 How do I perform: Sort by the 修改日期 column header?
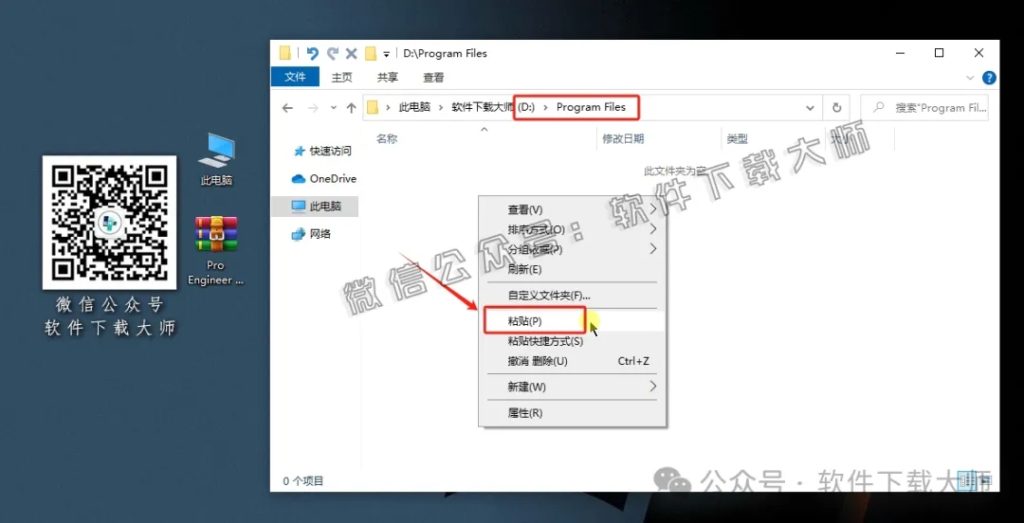coord(623,138)
